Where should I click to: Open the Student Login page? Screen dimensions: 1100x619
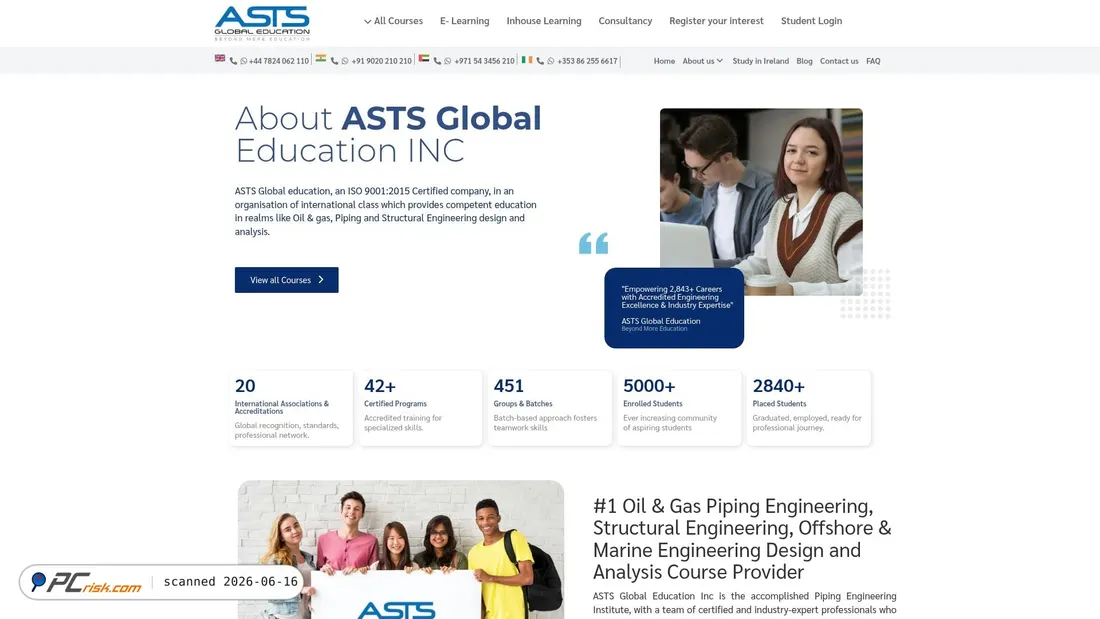click(x=812, y=21)
